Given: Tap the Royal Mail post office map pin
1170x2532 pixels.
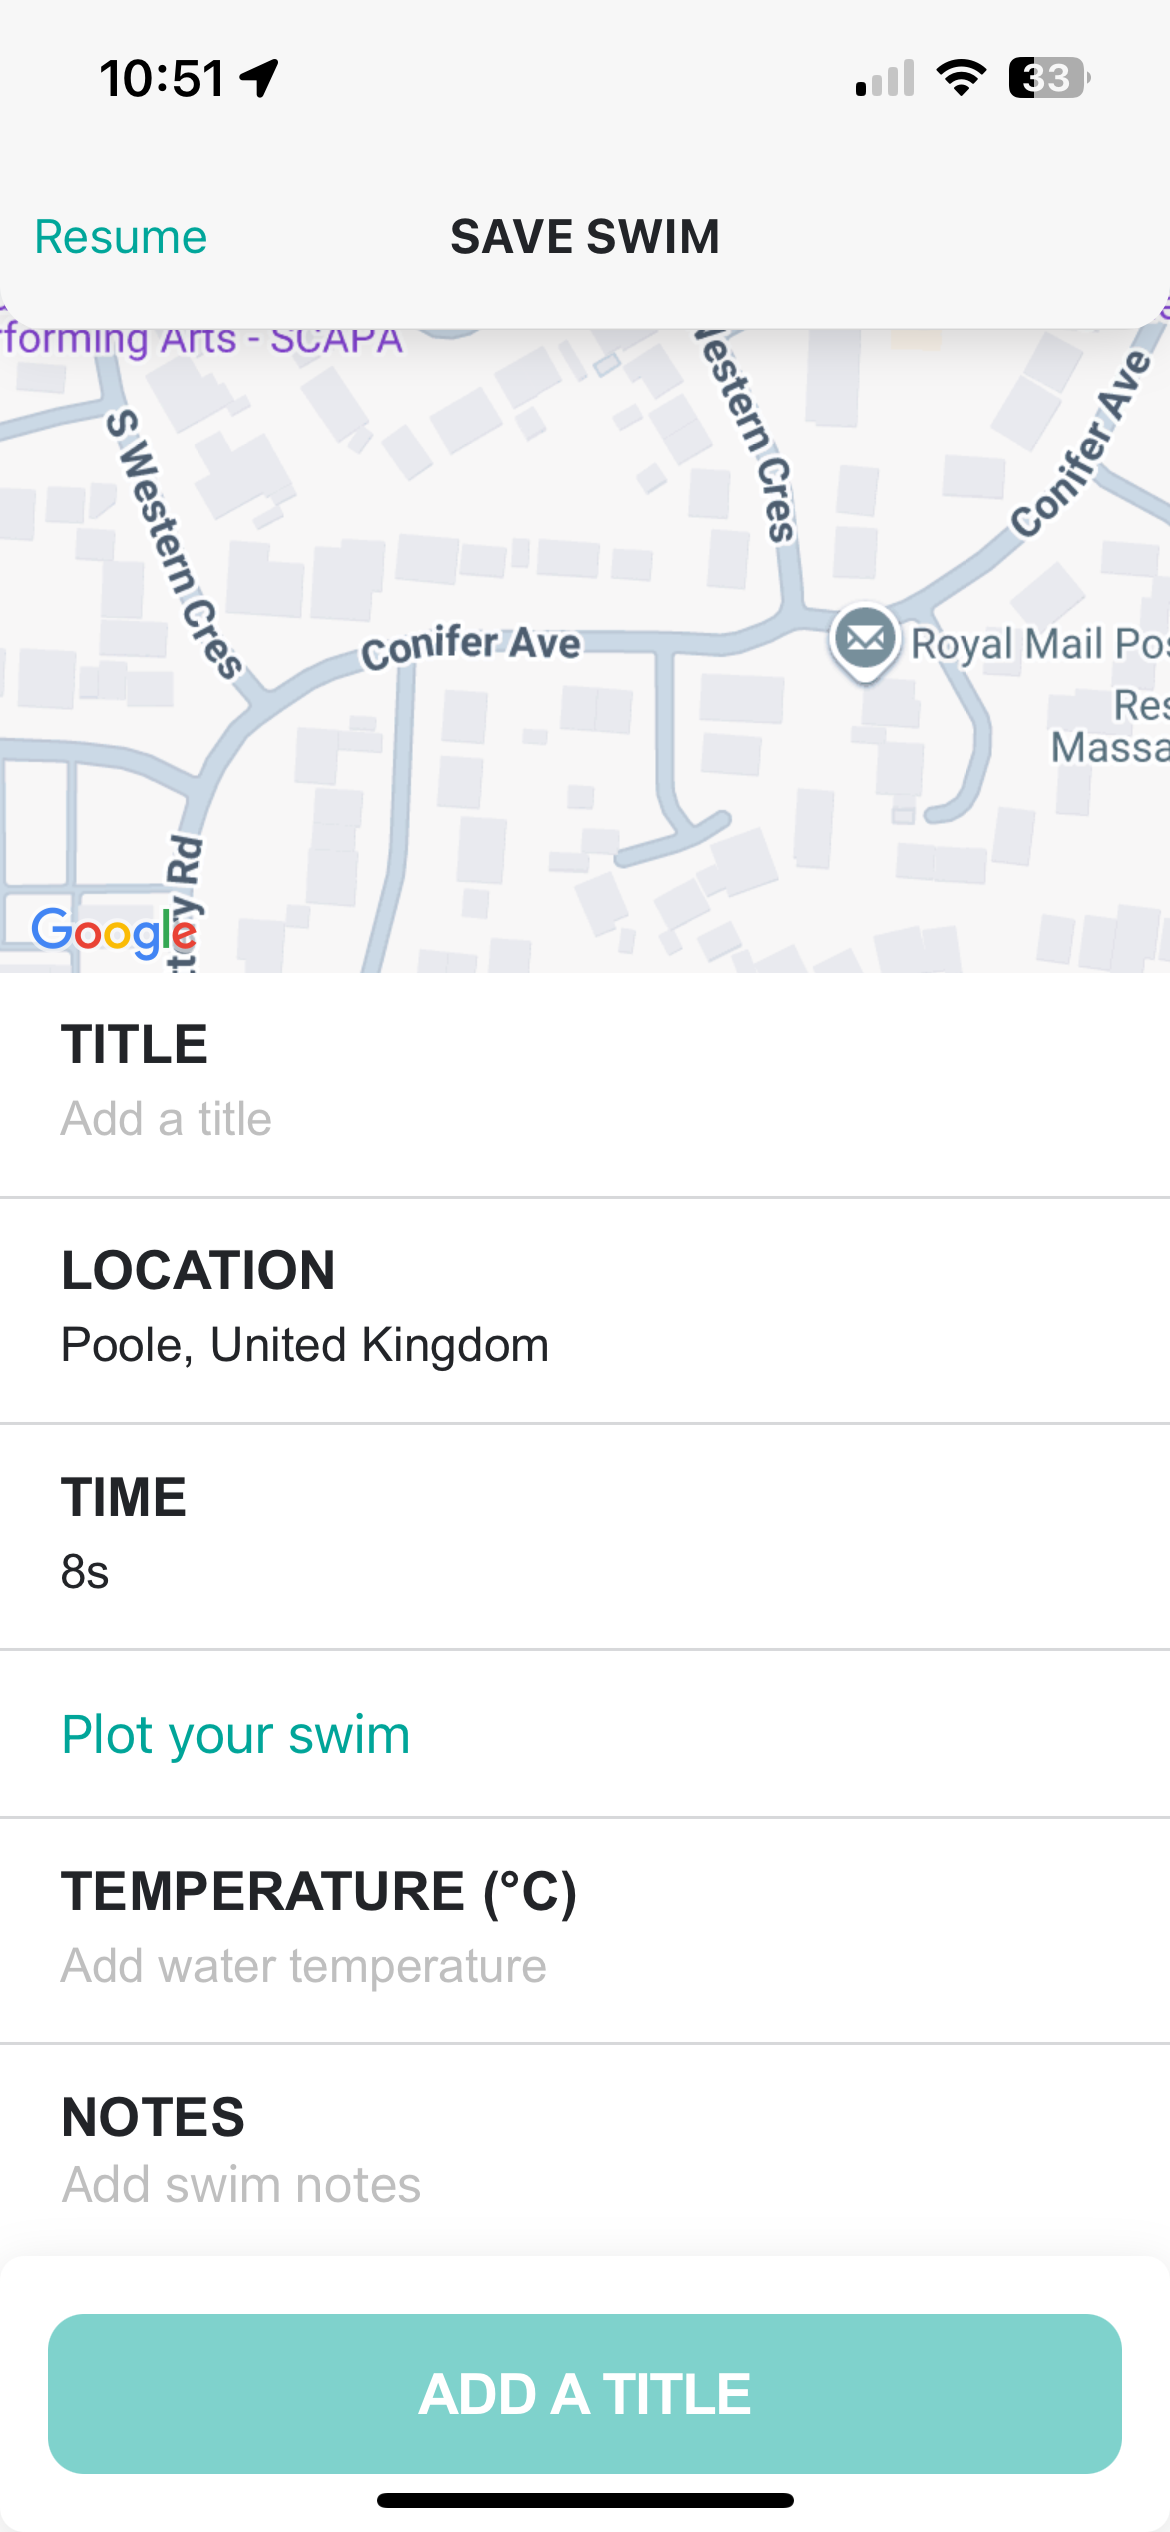Looking at the screenshot, I should point(865,639).
